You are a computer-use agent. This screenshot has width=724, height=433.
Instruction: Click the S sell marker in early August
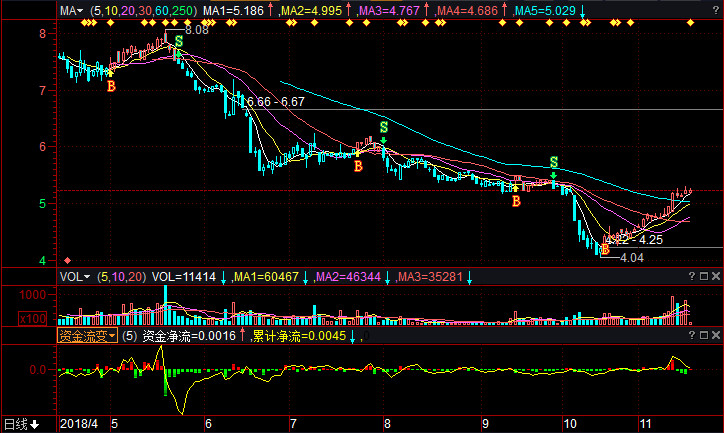point(382,128)
